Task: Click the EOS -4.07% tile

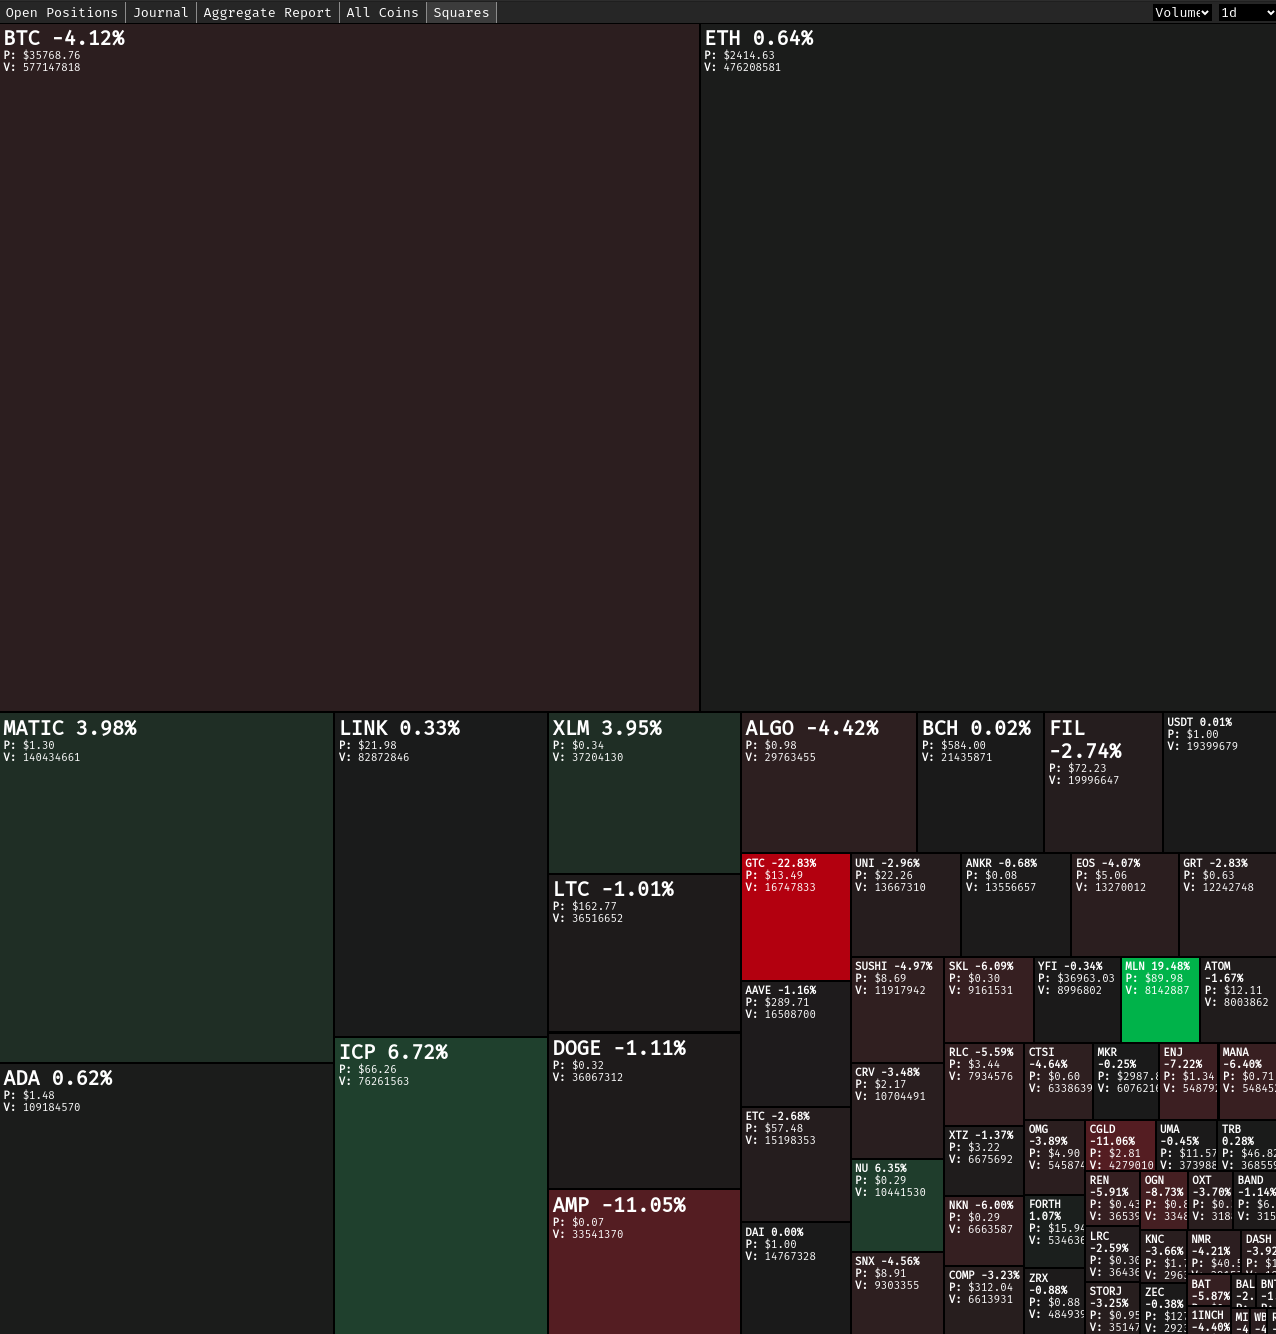Action: tap(1125, 905)
